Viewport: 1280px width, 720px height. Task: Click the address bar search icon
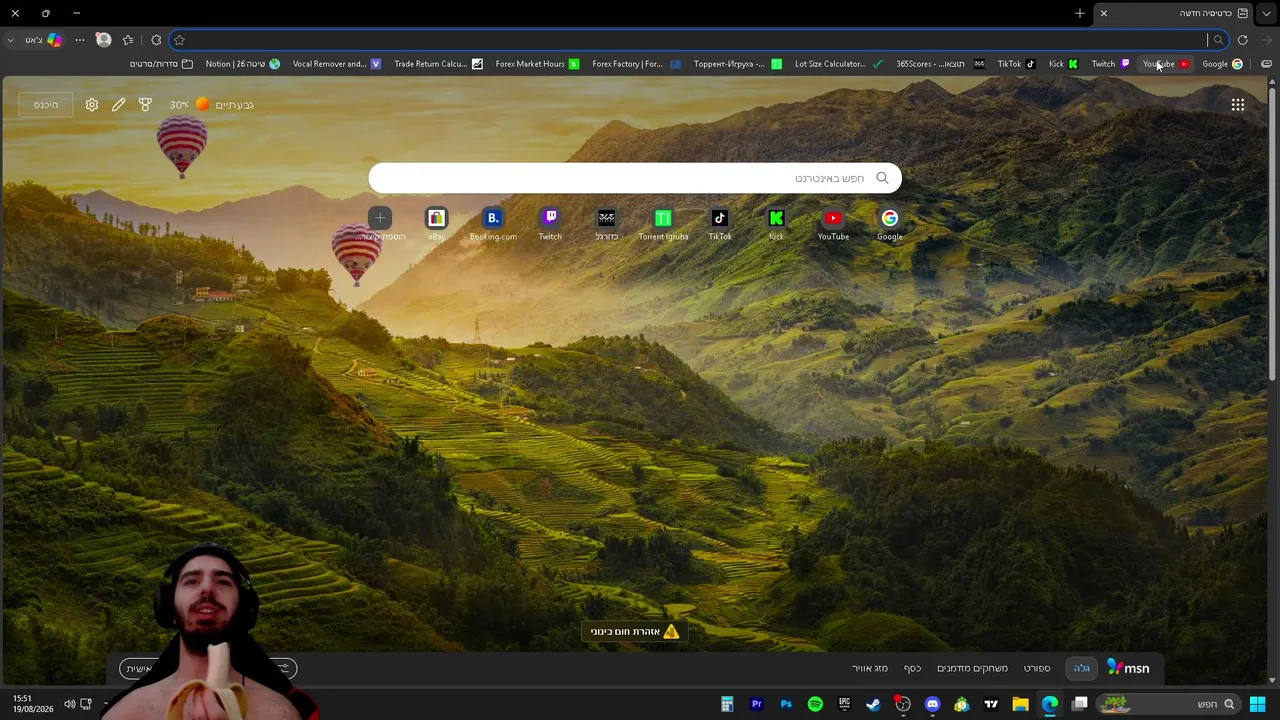[1218, 40]
